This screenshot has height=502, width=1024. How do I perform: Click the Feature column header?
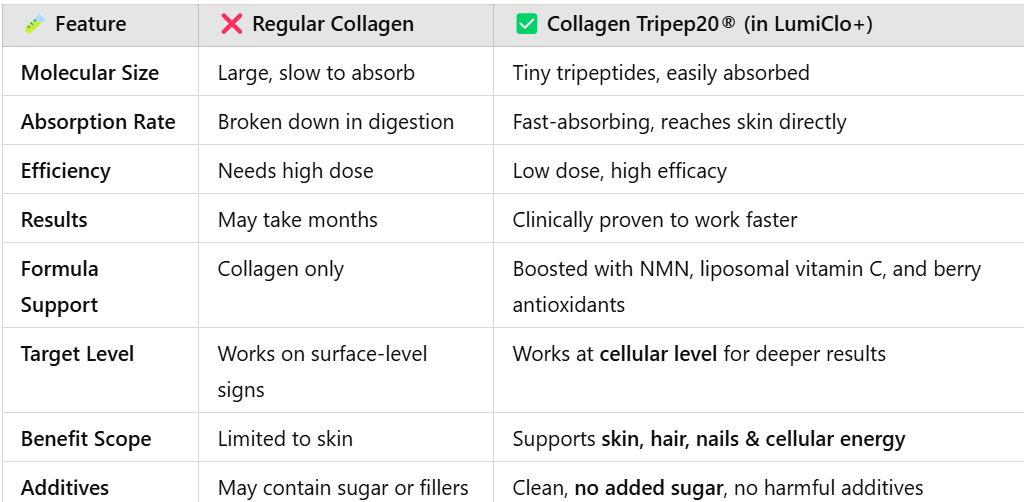pyautogui.click(x=91, y=24)
